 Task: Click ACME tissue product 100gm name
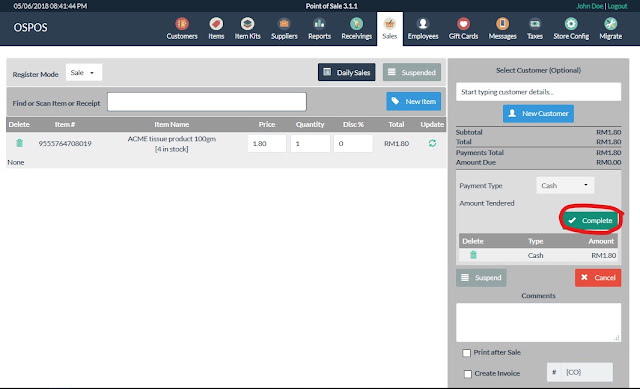171,139
